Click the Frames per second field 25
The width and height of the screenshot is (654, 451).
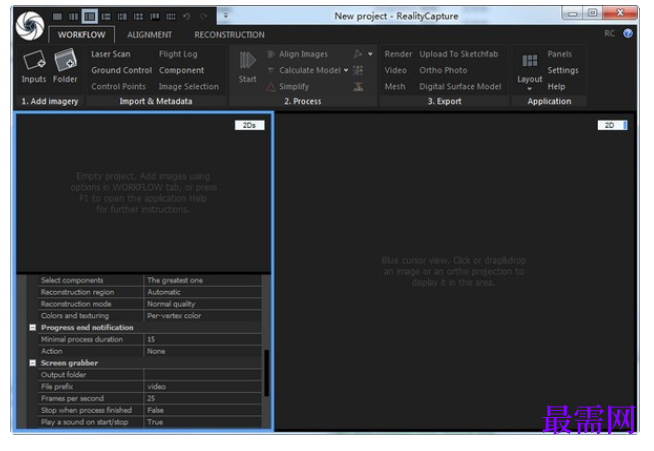click(203, 398)
